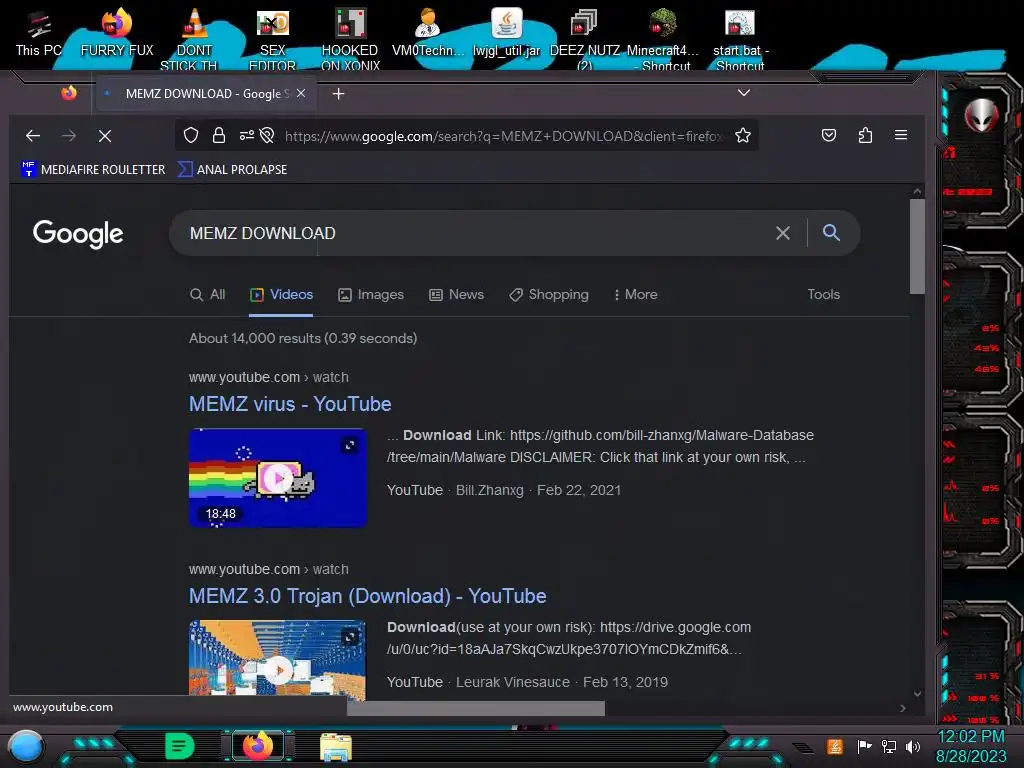Image resolution: width=1024 pixels, height=768 pixels.
Task: Open the second bookmarks toolbar bookmark
Action: 232,169
